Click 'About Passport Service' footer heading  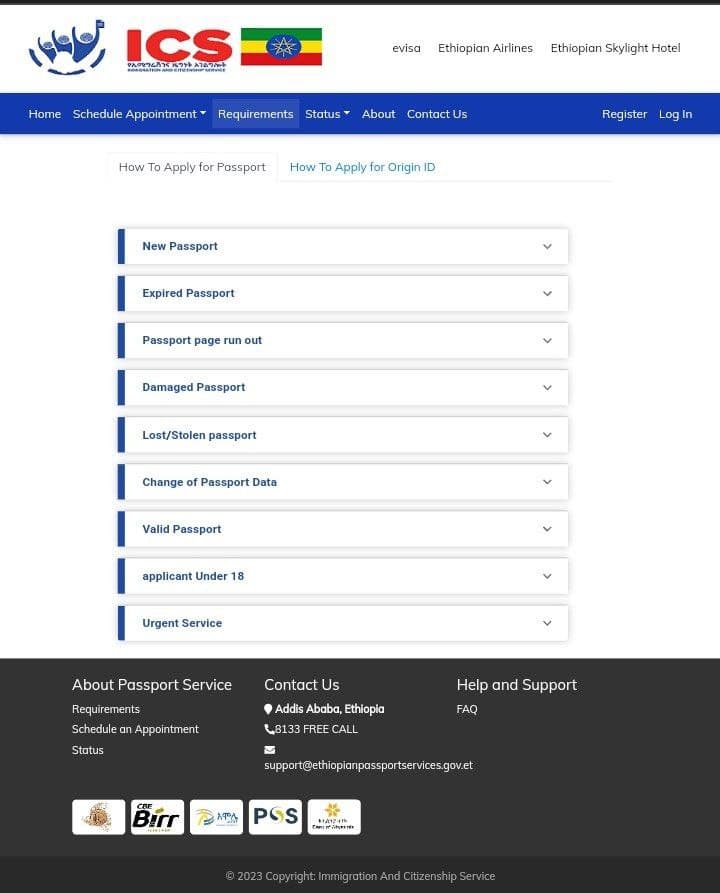click(152, 685)
